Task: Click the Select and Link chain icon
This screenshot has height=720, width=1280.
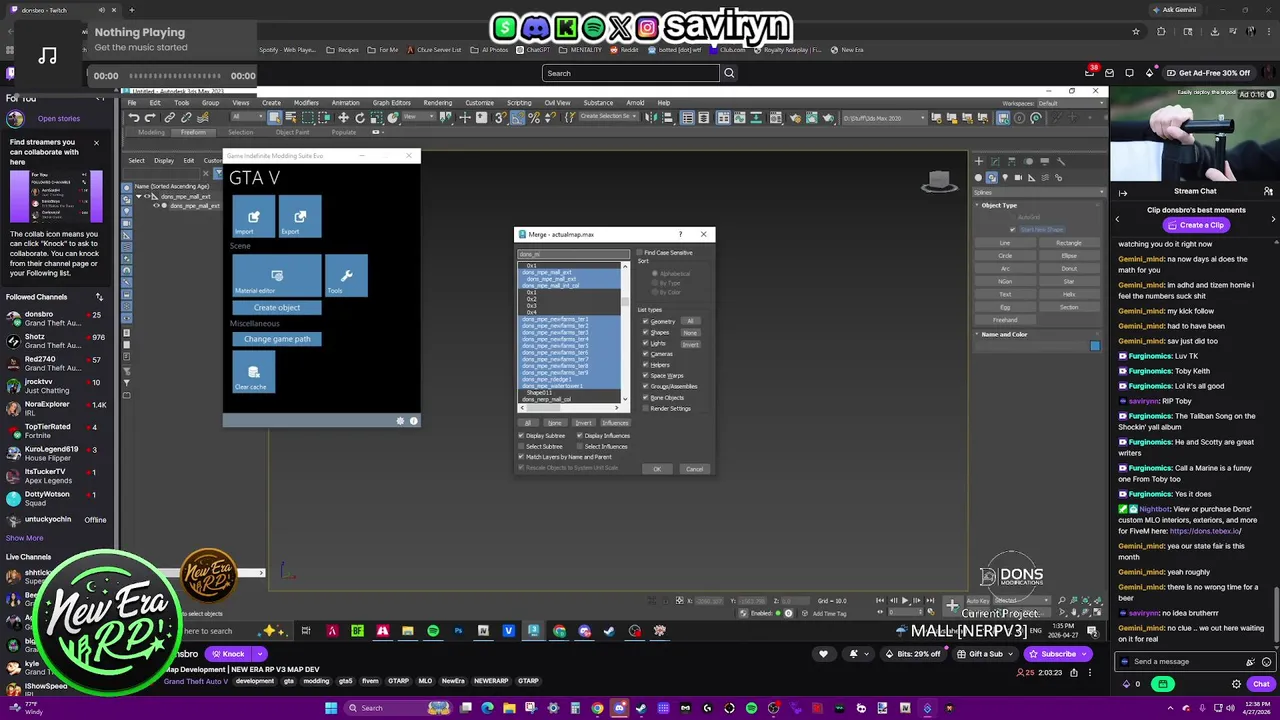Action: tap(169, 118)
